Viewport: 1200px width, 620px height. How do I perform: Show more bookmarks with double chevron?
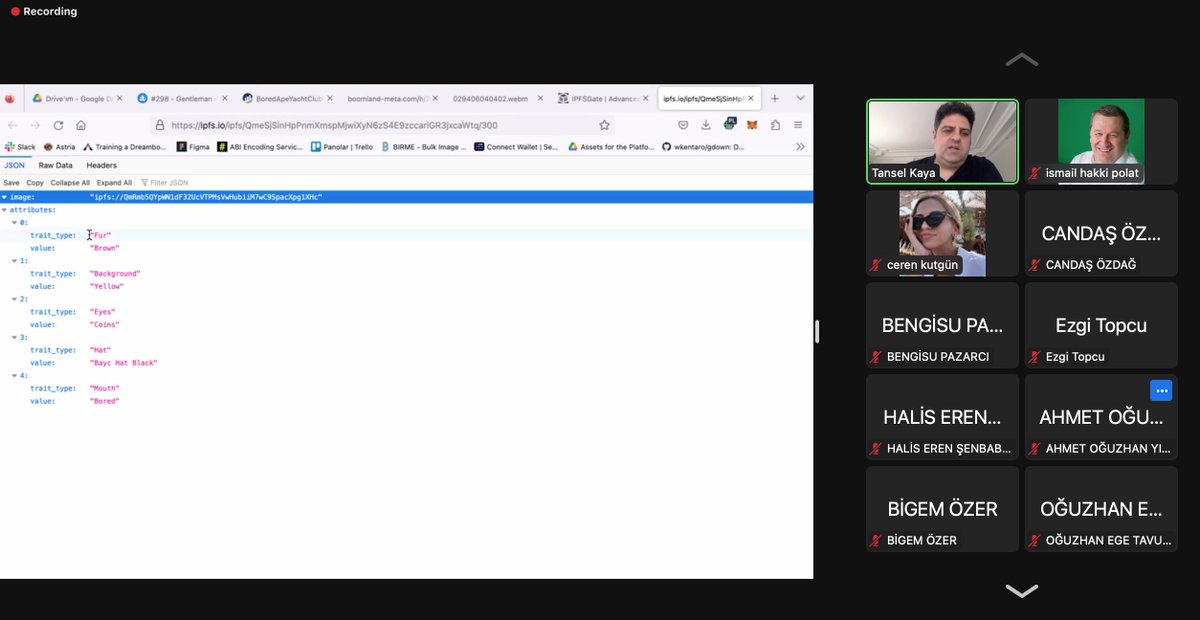tap(800, 146)
